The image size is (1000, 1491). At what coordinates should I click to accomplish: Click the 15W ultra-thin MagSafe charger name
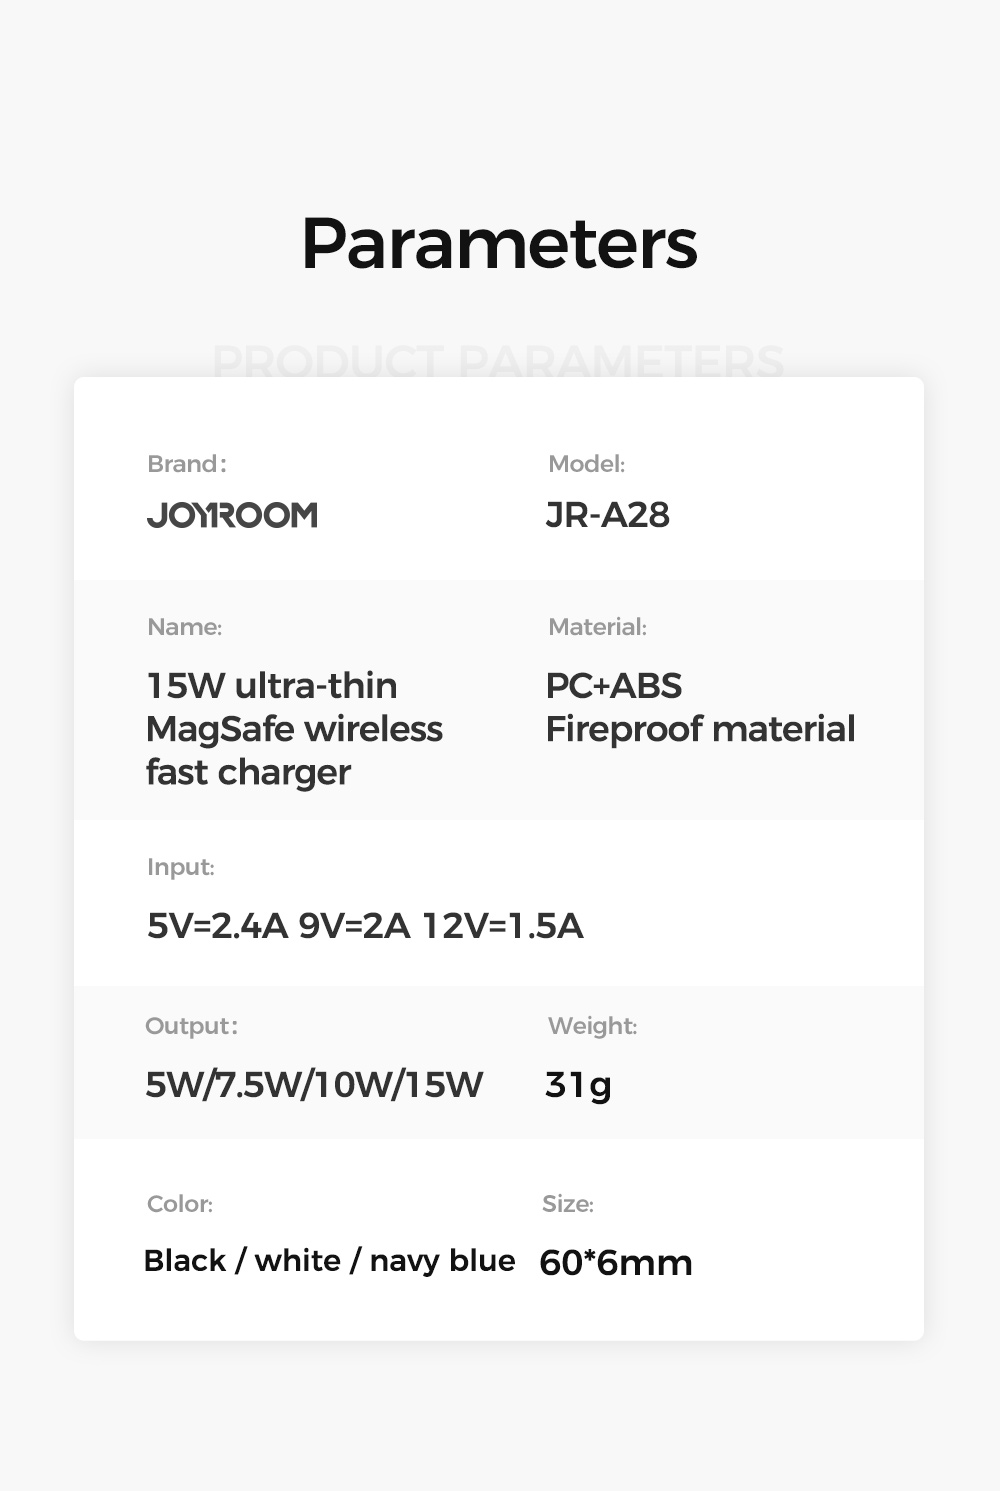293,729
